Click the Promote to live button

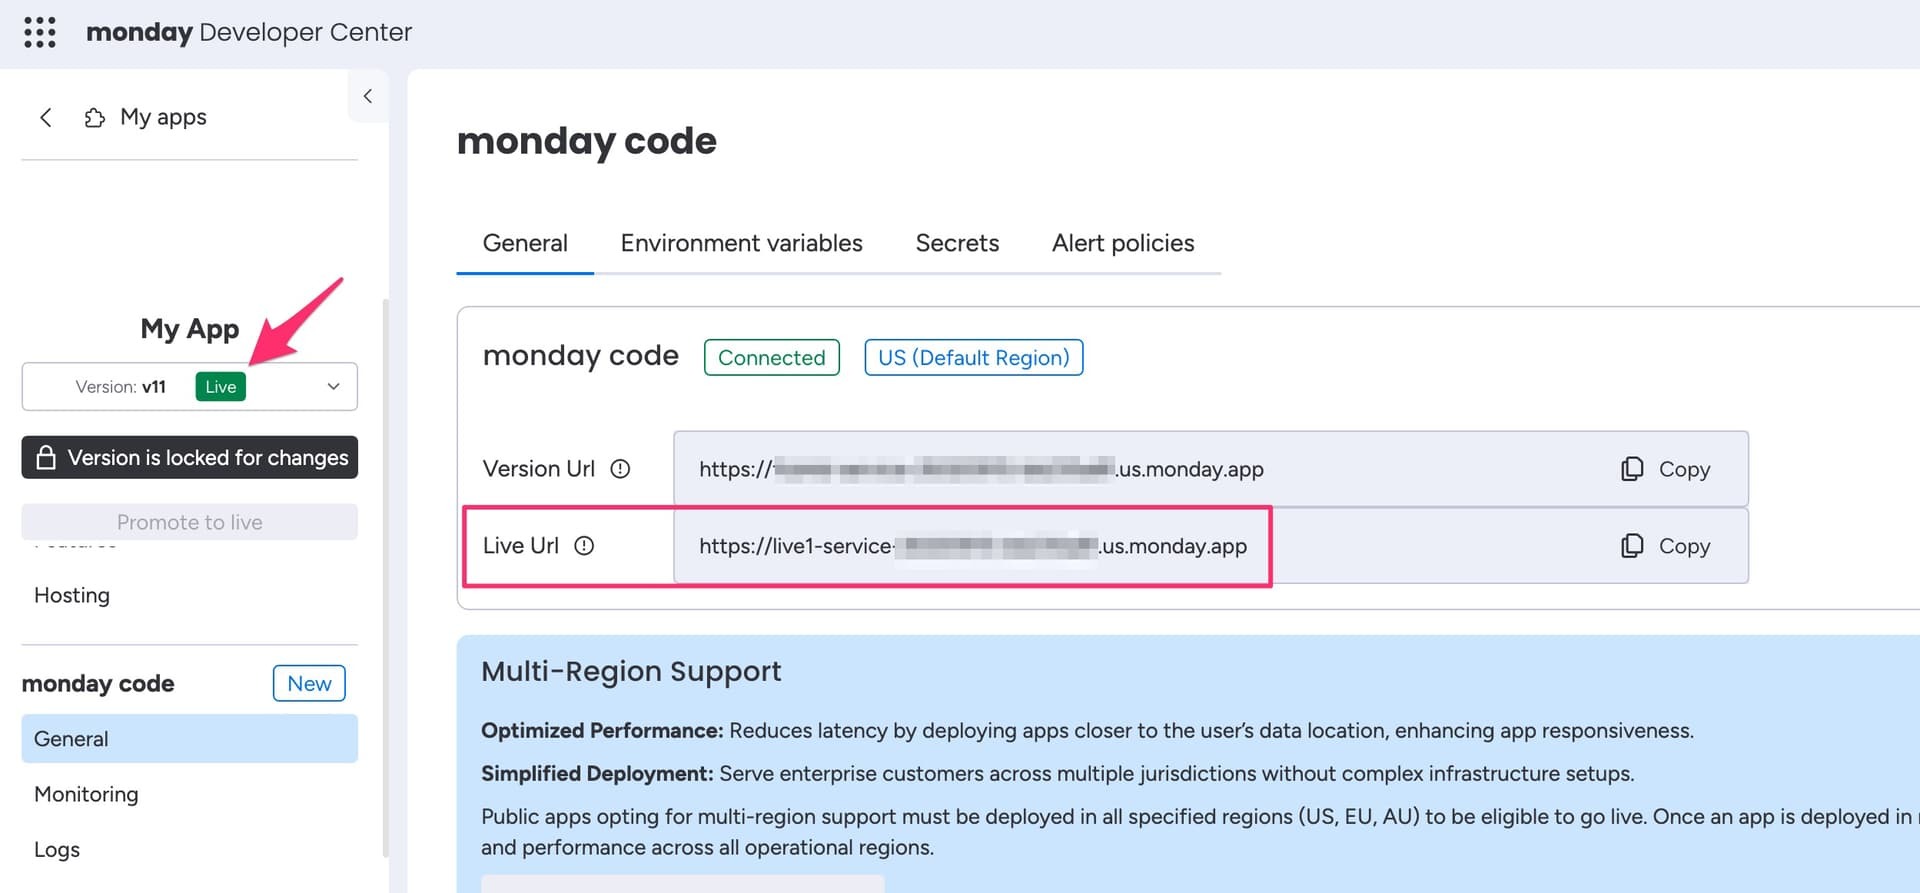pyautogui.click(x=190, y=522)
